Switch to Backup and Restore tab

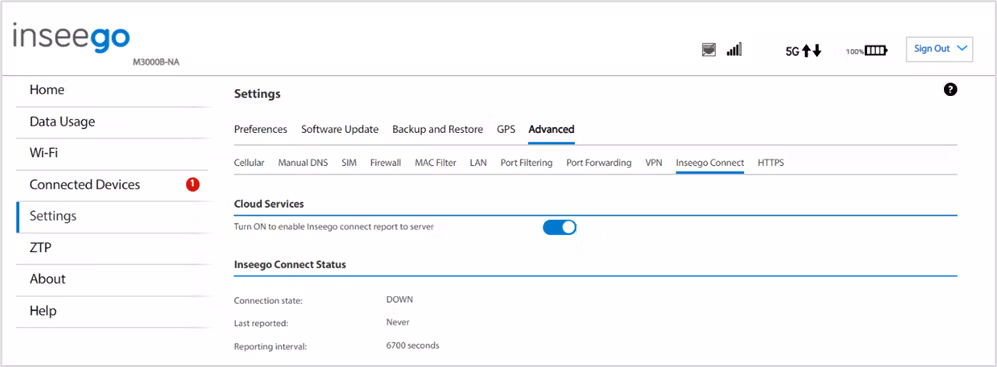(x=437, y=129)
